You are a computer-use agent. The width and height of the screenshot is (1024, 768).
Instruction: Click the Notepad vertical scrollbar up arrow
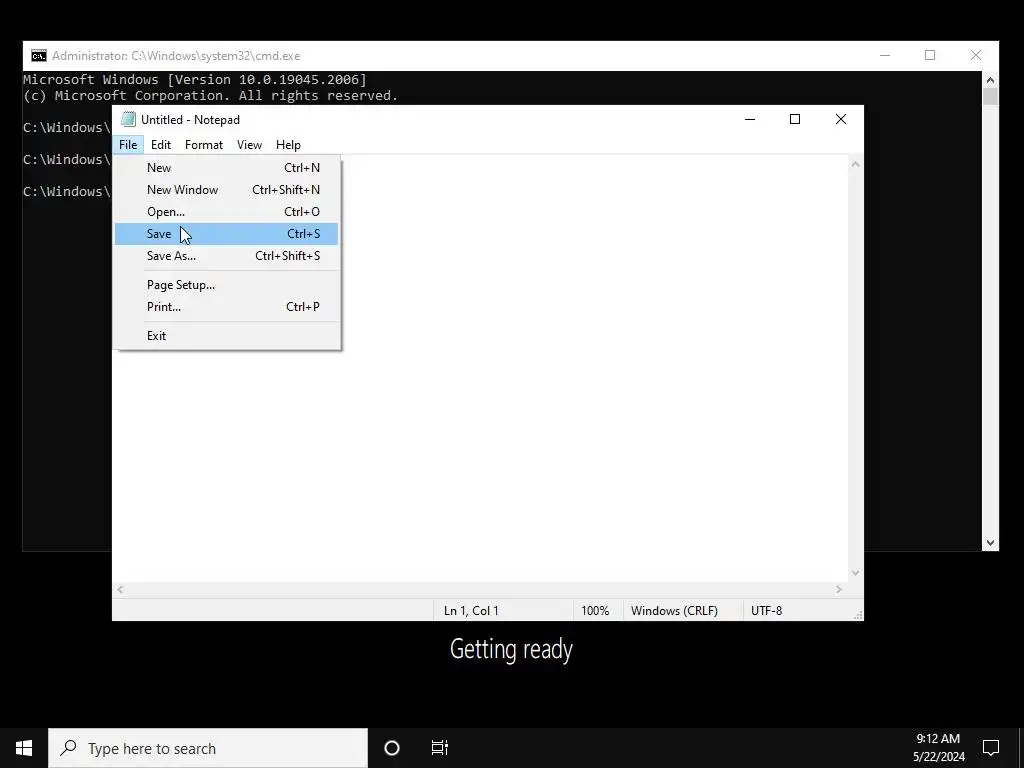pyautogui.click(x=856, y=164)
